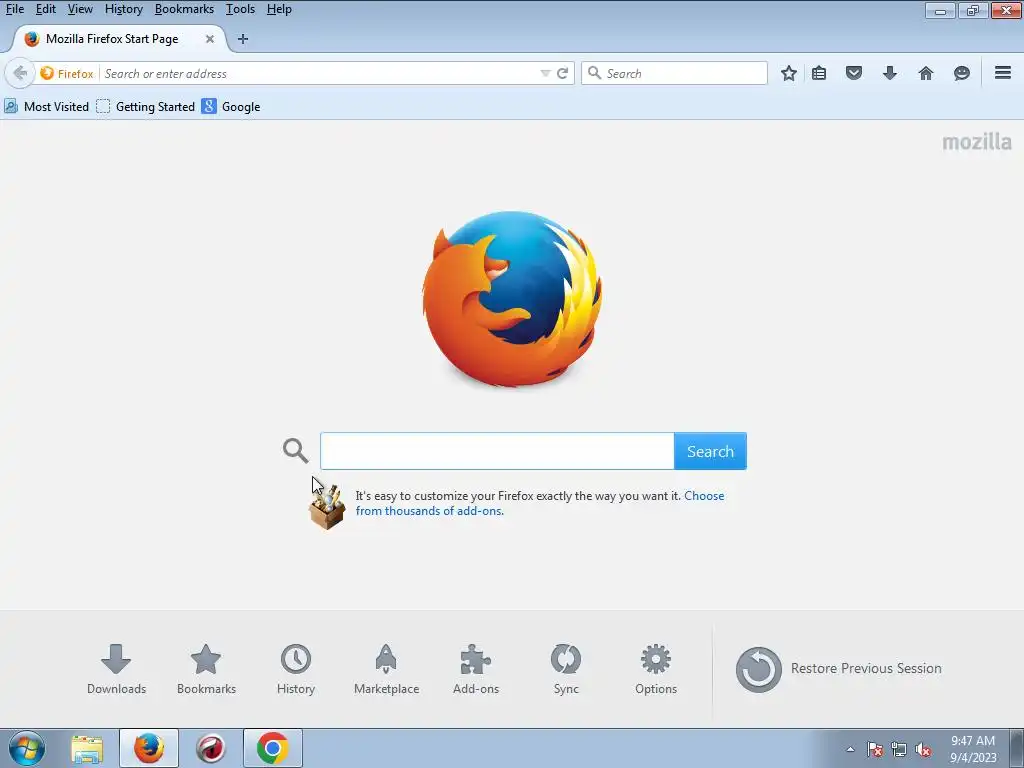Open the search engine magnifier dropdown in toolbar
The height and width of the screenshot is (768, 1024).
pyautogui.click(x=594, y=73)
